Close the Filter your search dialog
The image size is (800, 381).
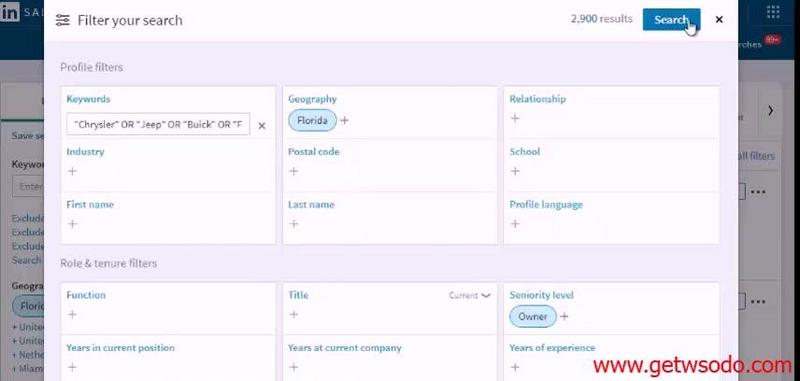719,19
